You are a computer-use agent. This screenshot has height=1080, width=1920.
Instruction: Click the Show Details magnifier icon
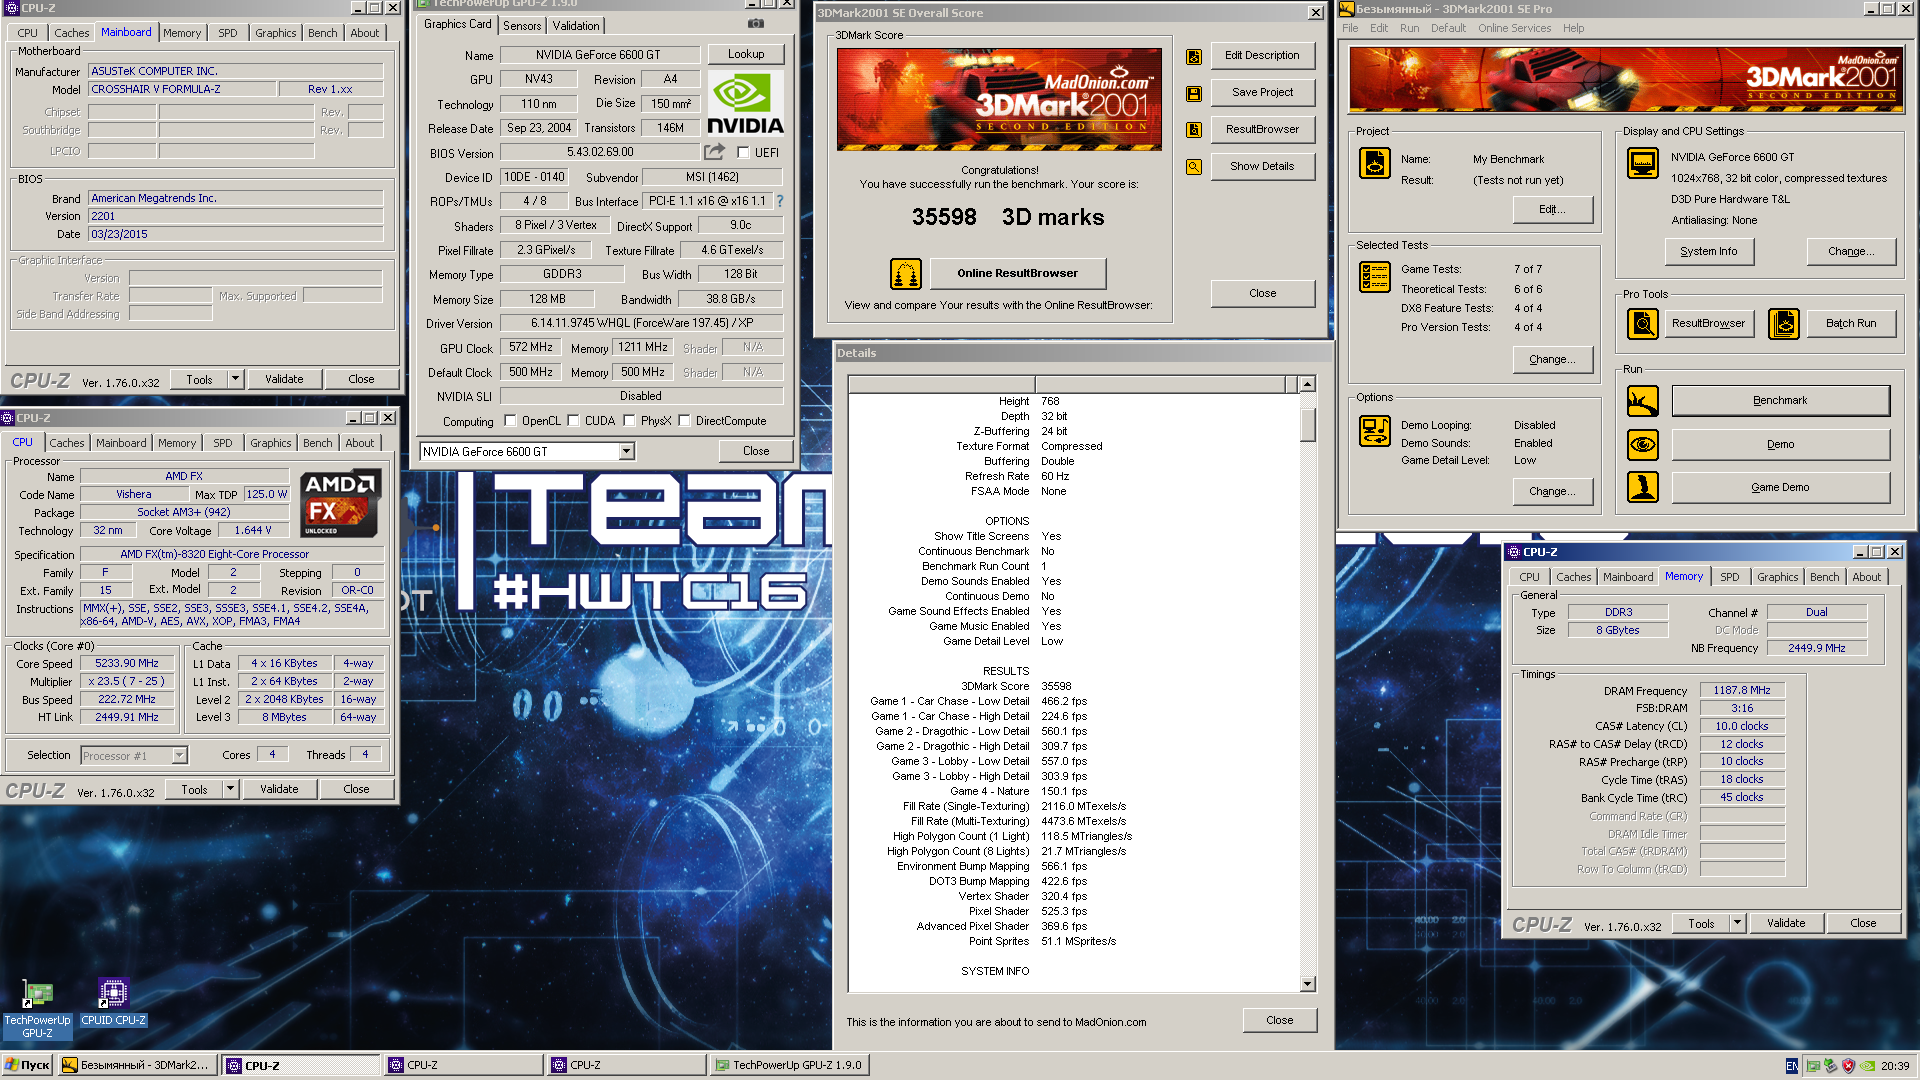pyautogui.click(x=1194, y=167)
